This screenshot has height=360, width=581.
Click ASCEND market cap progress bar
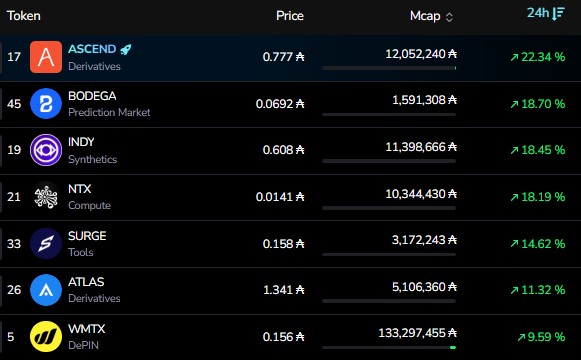pos(389,68)
